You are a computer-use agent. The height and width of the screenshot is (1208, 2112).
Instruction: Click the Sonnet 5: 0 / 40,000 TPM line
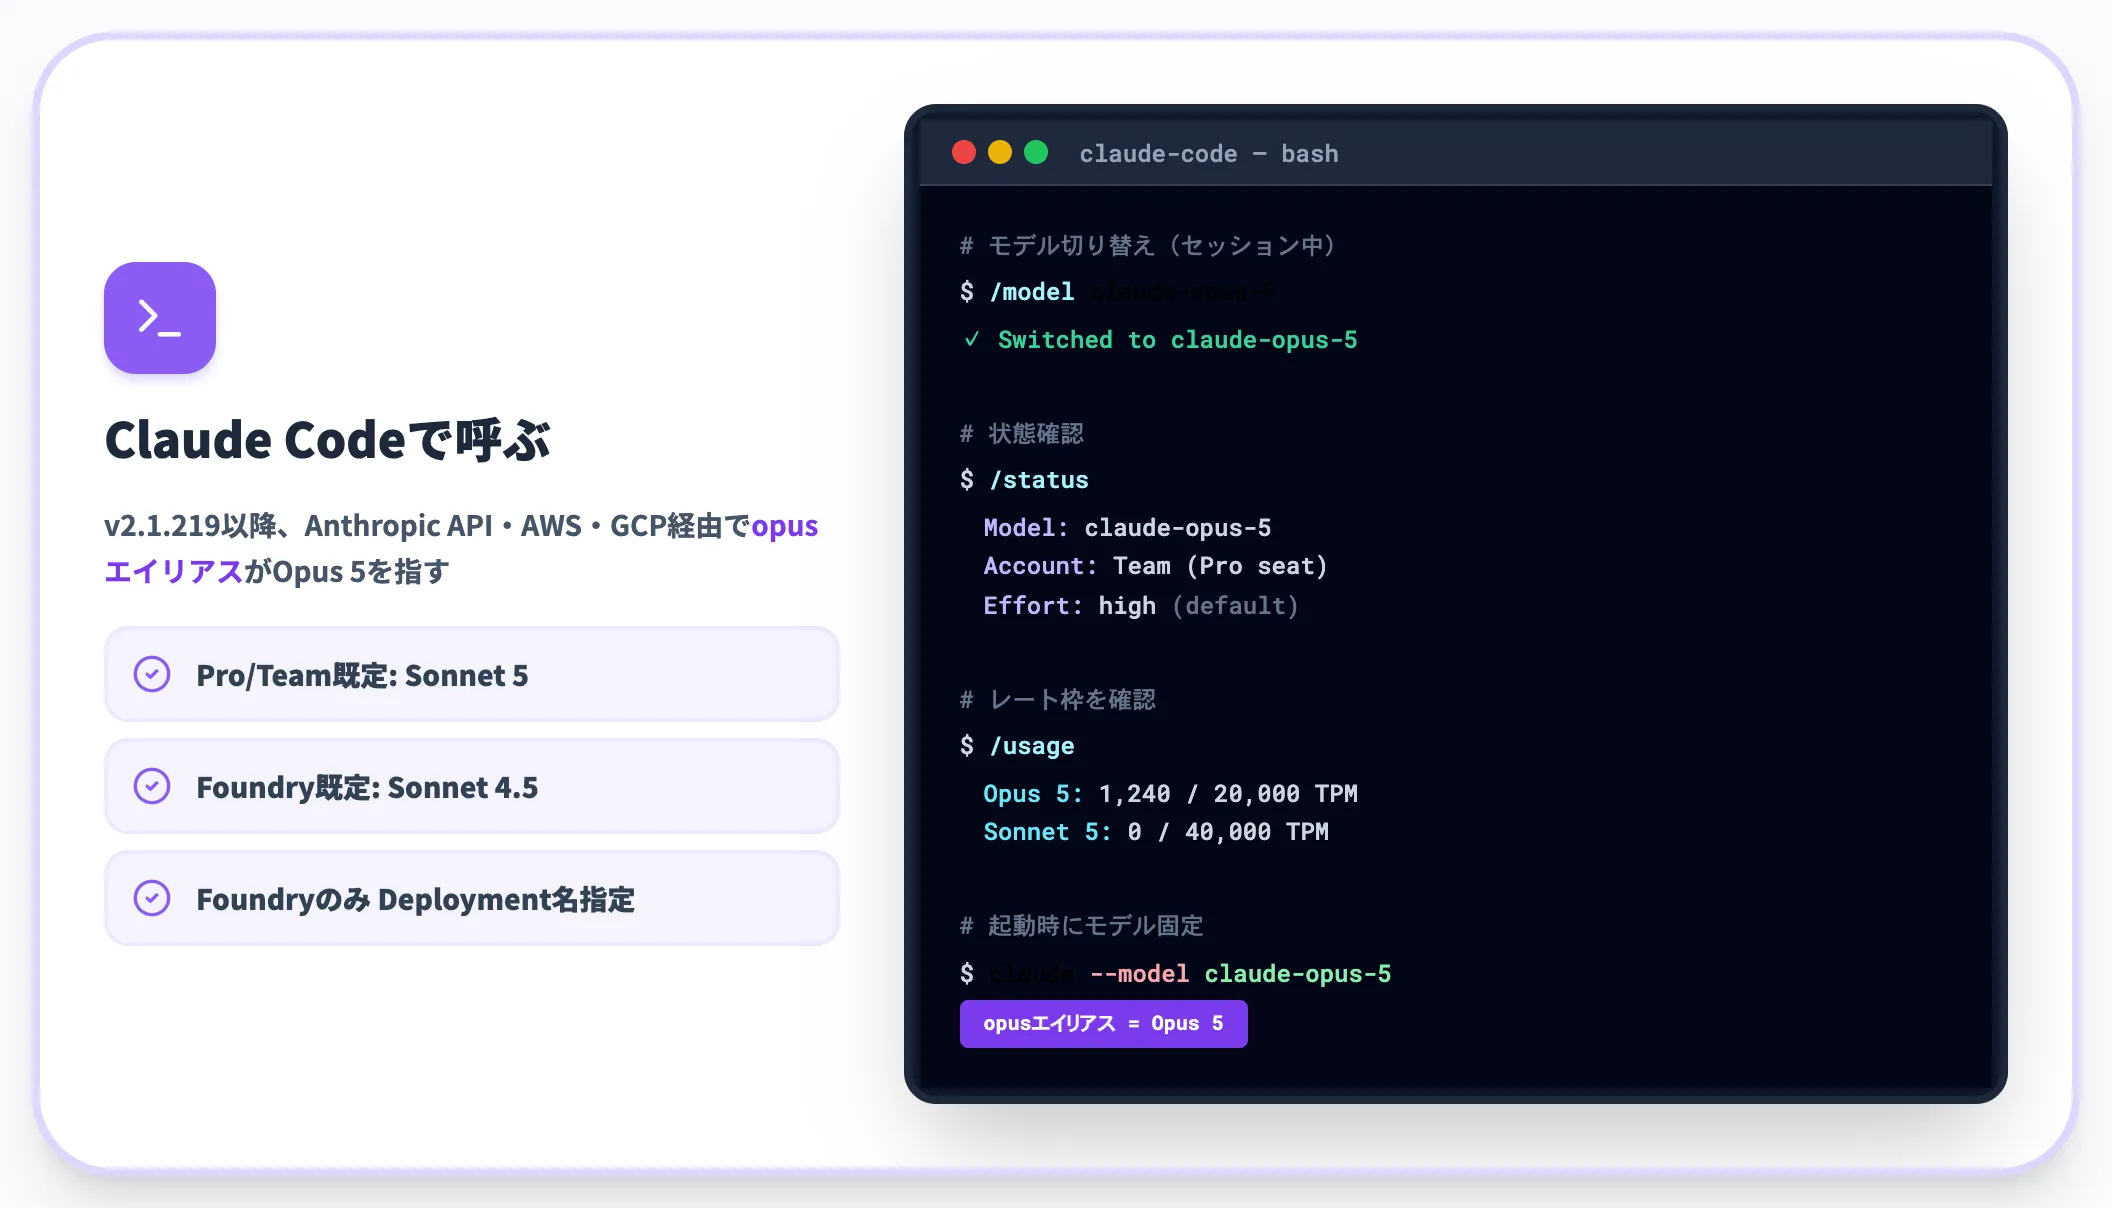click(1156, 832)
